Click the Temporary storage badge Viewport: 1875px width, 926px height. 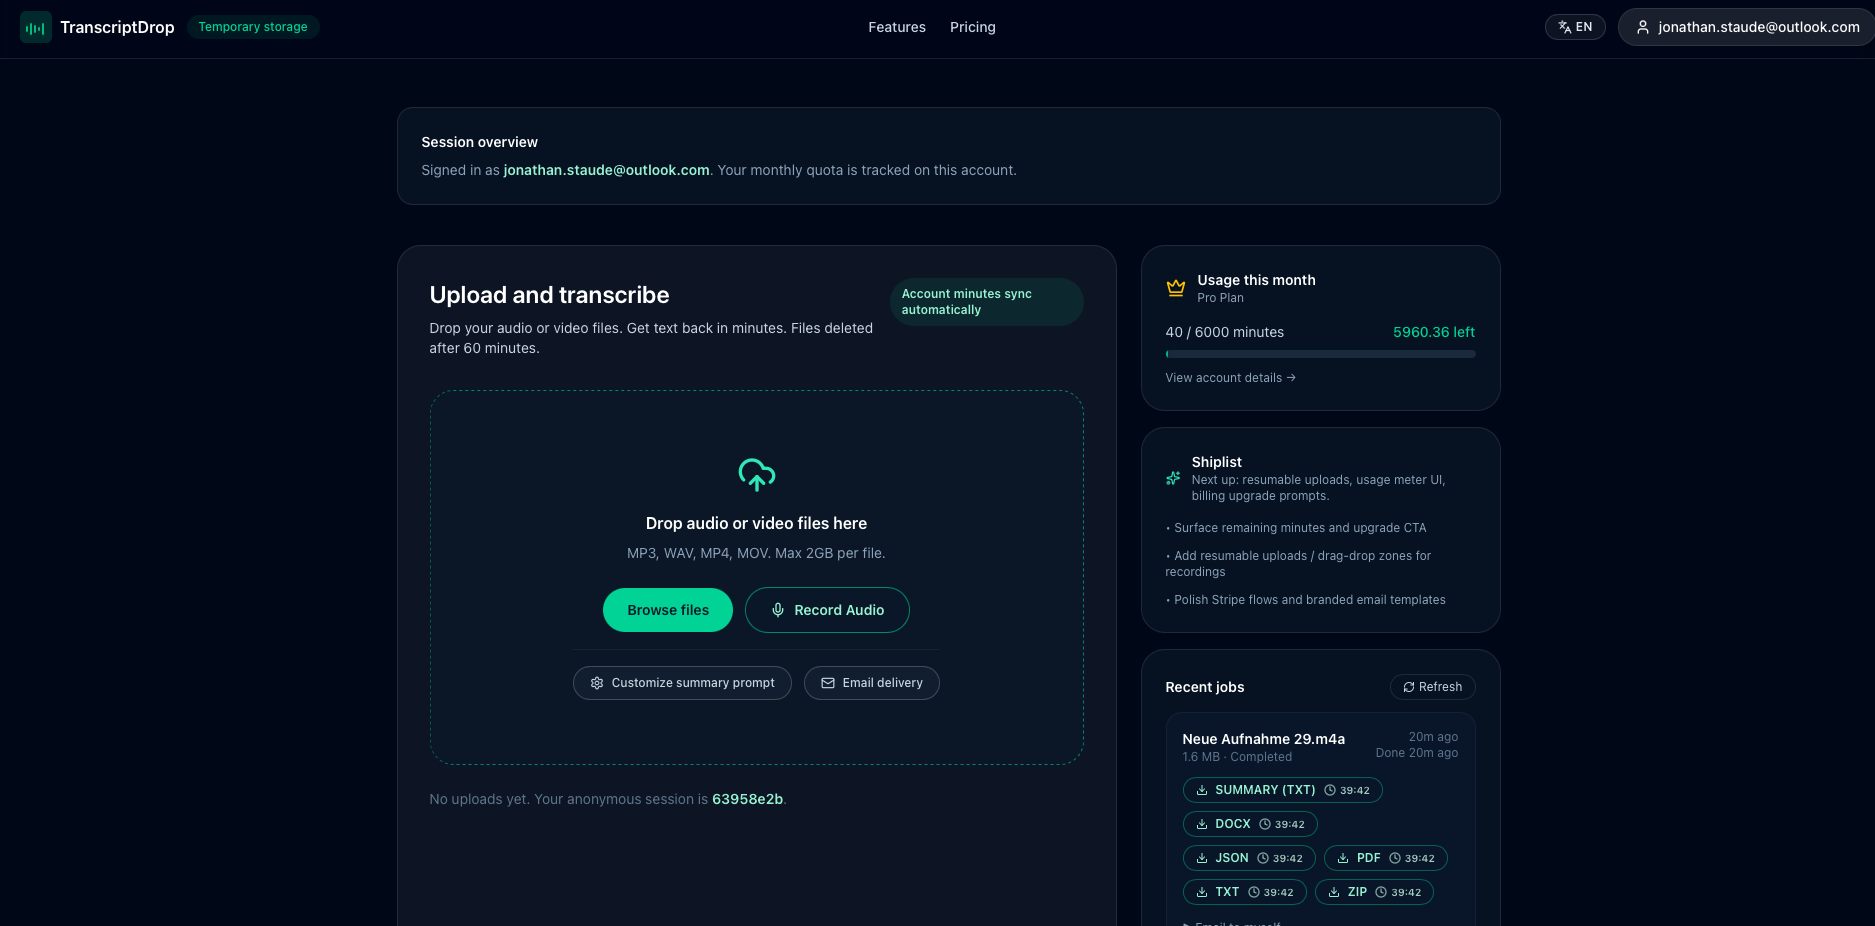pyautogui.click(x=253, y=27)
